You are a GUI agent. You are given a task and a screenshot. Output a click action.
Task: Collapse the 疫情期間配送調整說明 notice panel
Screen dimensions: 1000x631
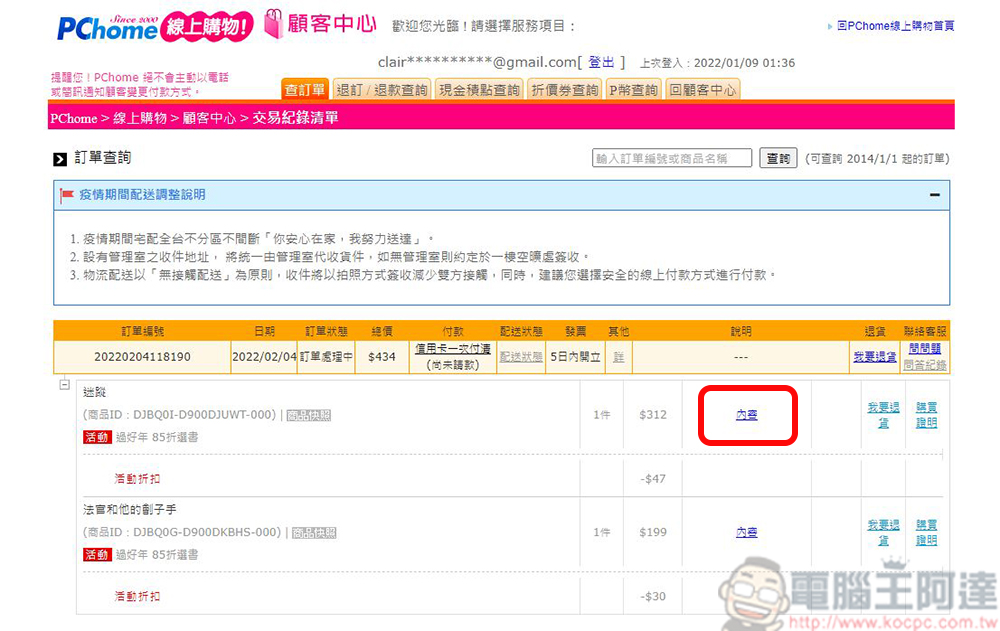(x=934, y=195)
